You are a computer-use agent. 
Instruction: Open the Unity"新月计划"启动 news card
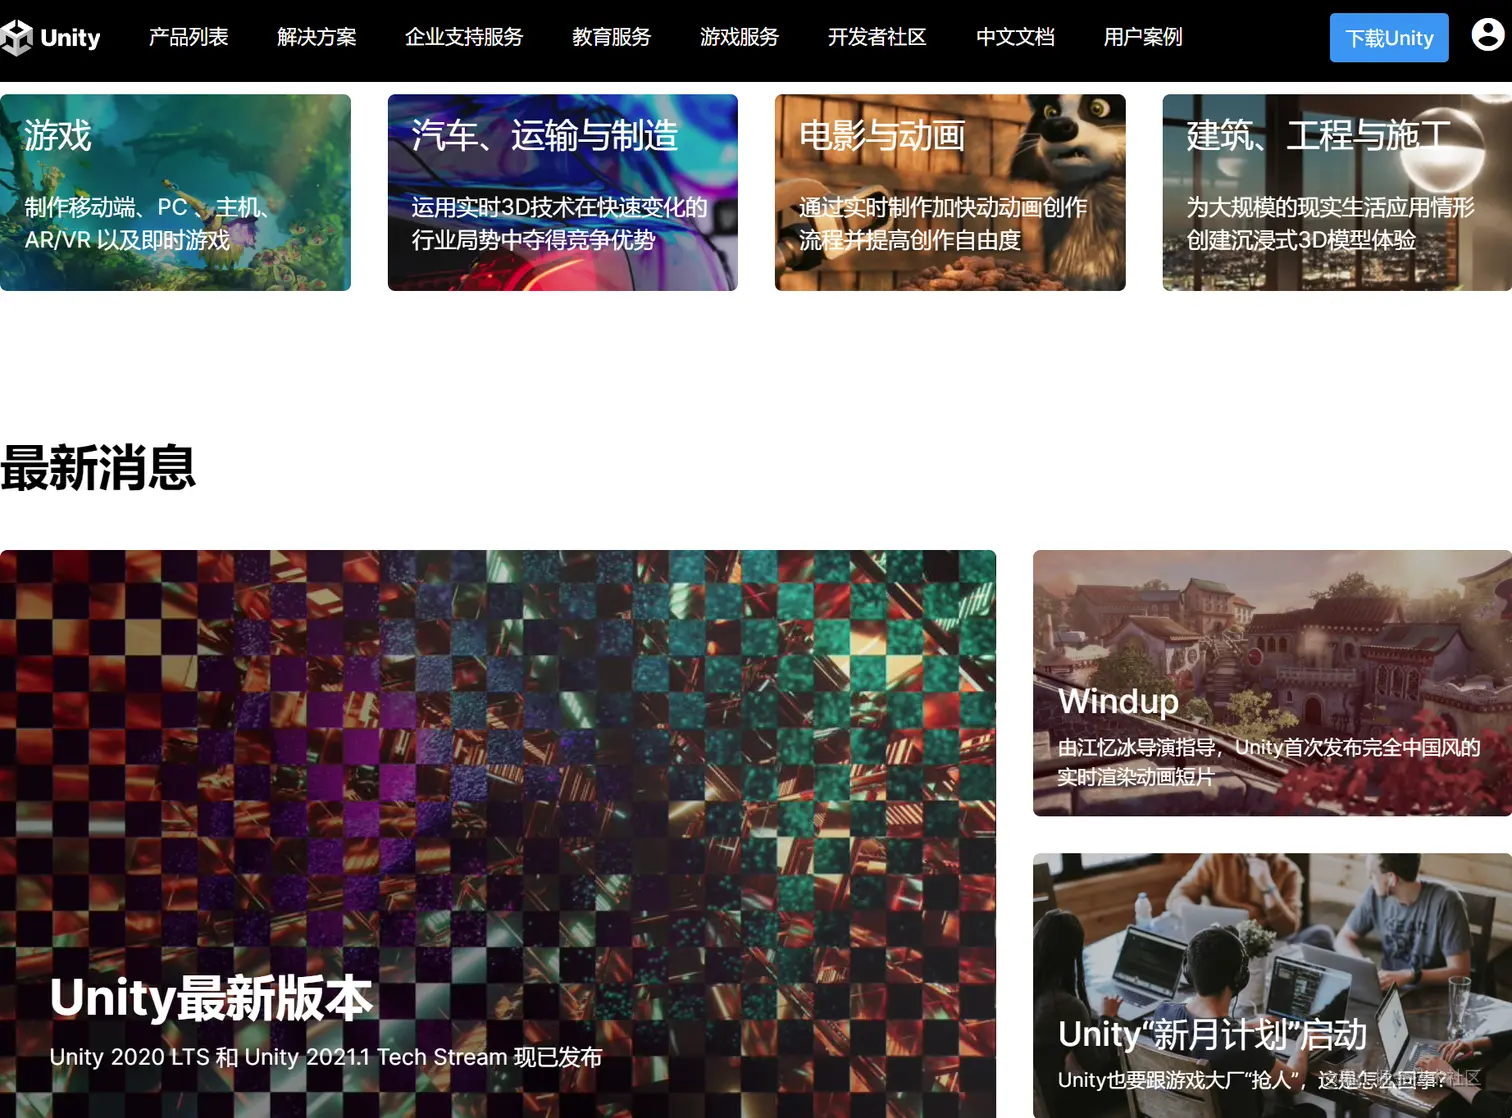tap(1272, 985)
